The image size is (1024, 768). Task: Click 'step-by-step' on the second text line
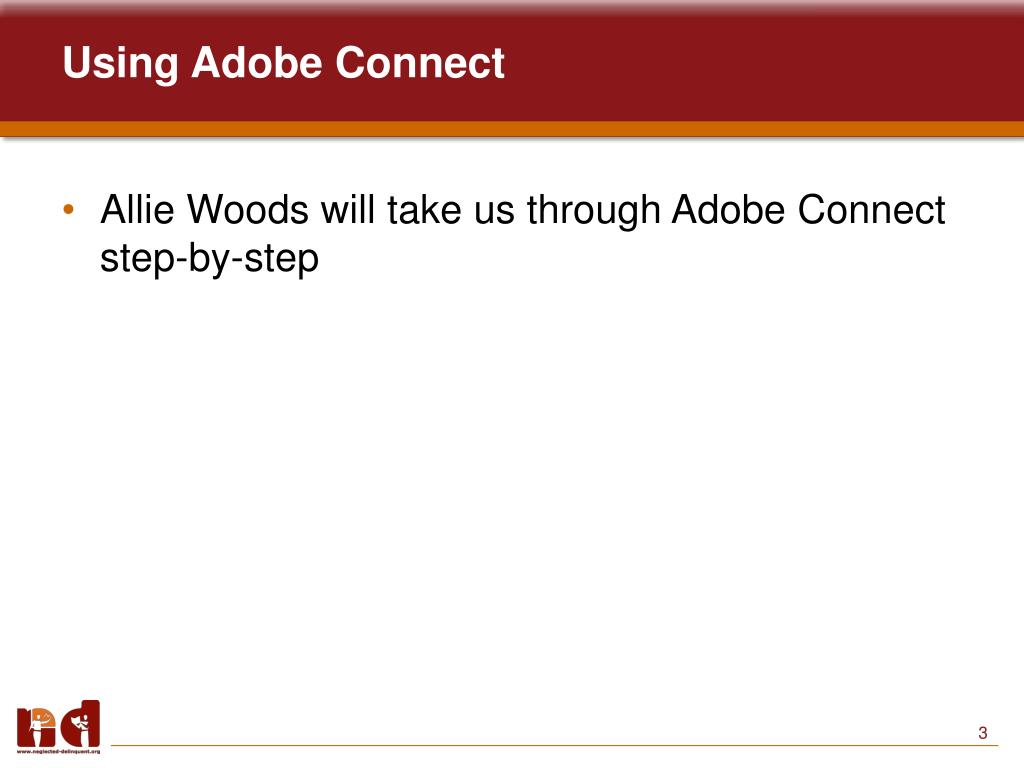[209, 259]
